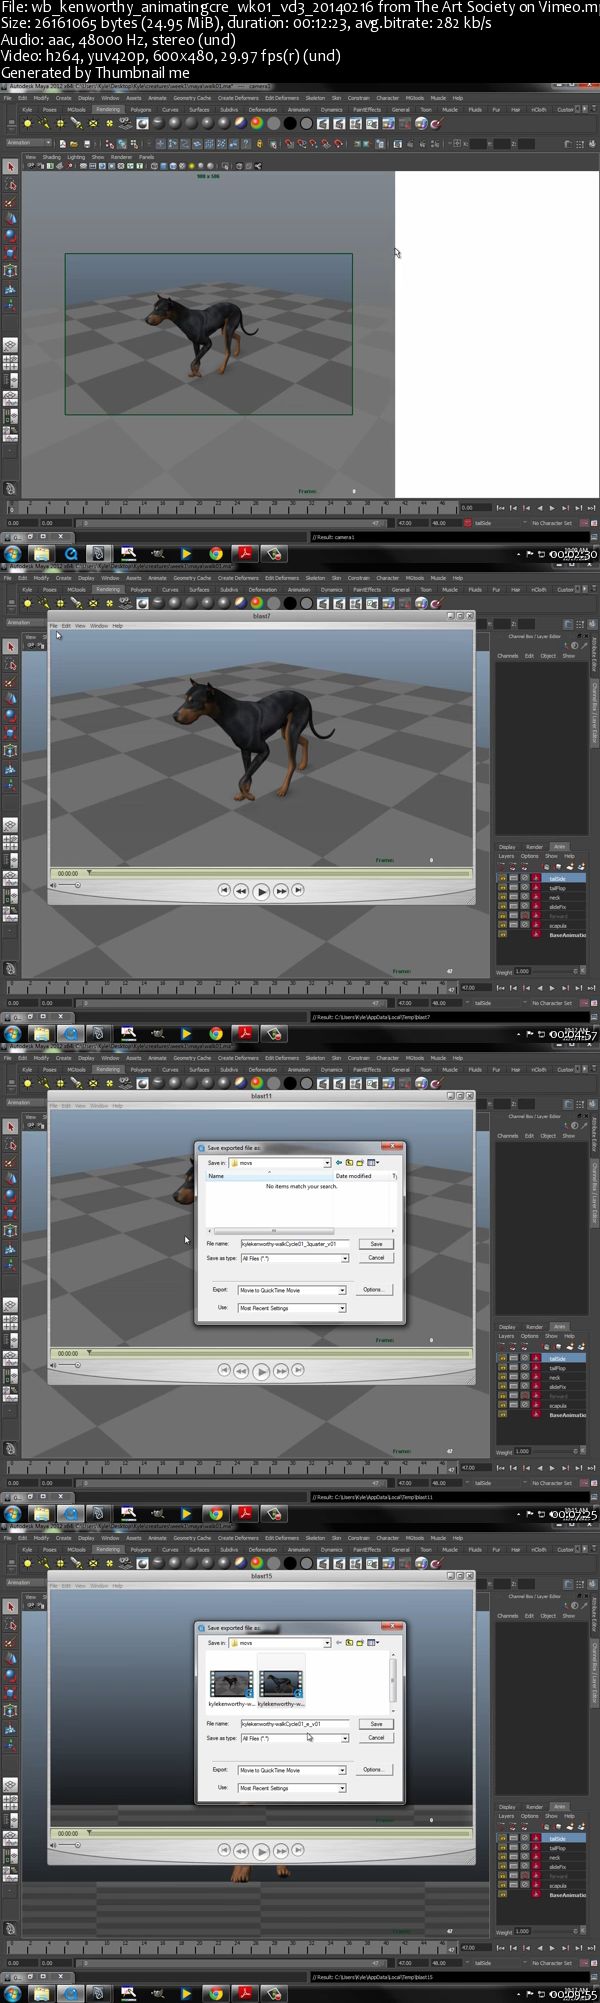This screenshot has height=2003, width=600.
Task: Click black circle shelf icon in camera1 Maya frame
Action: tap(290, 123)
